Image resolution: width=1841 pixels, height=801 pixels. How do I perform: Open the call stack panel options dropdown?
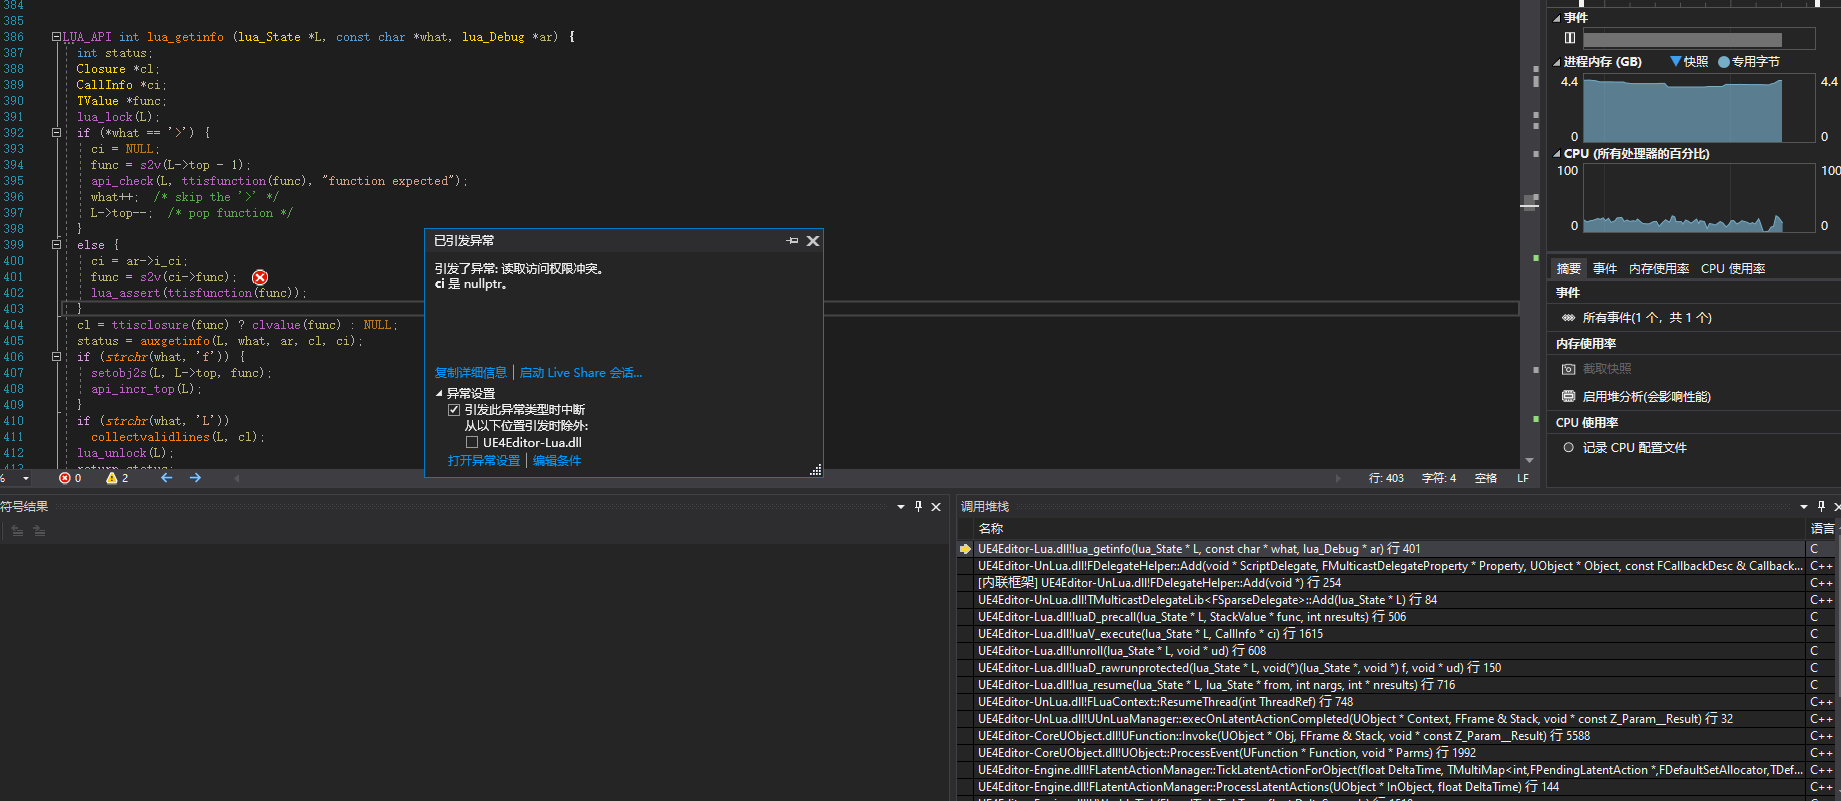[1804, 507]
